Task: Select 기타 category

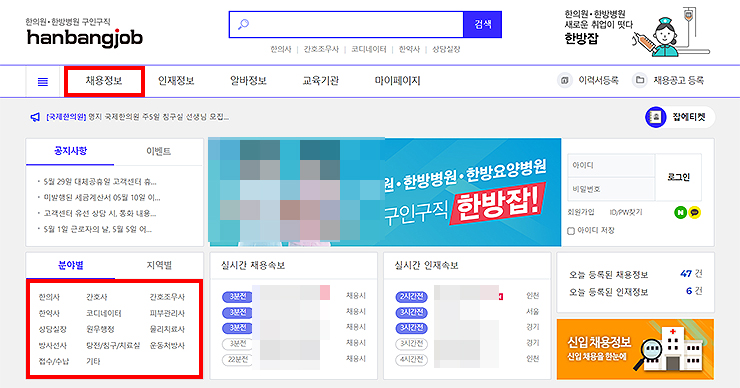Action: [x=93, y=362]
